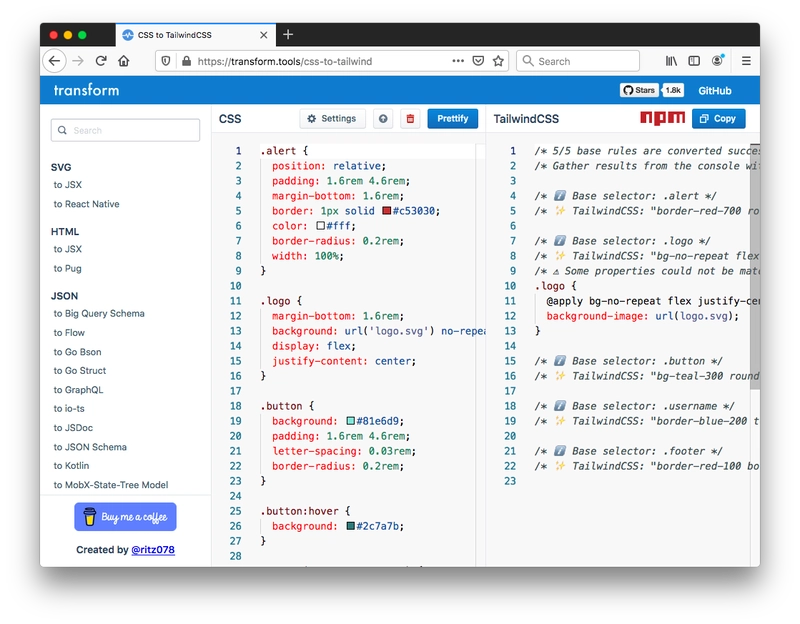800x624 pixels.
Task: Open the Firefox hamburger menu
Action: coord(746,61)
